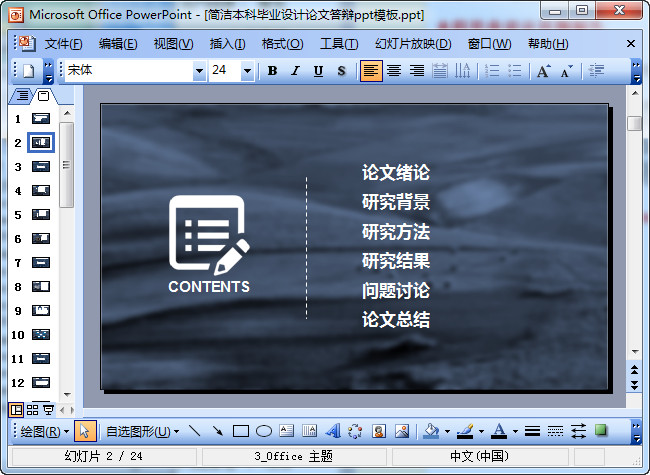Align text left
650x475 pixels.
pos(371,71)
